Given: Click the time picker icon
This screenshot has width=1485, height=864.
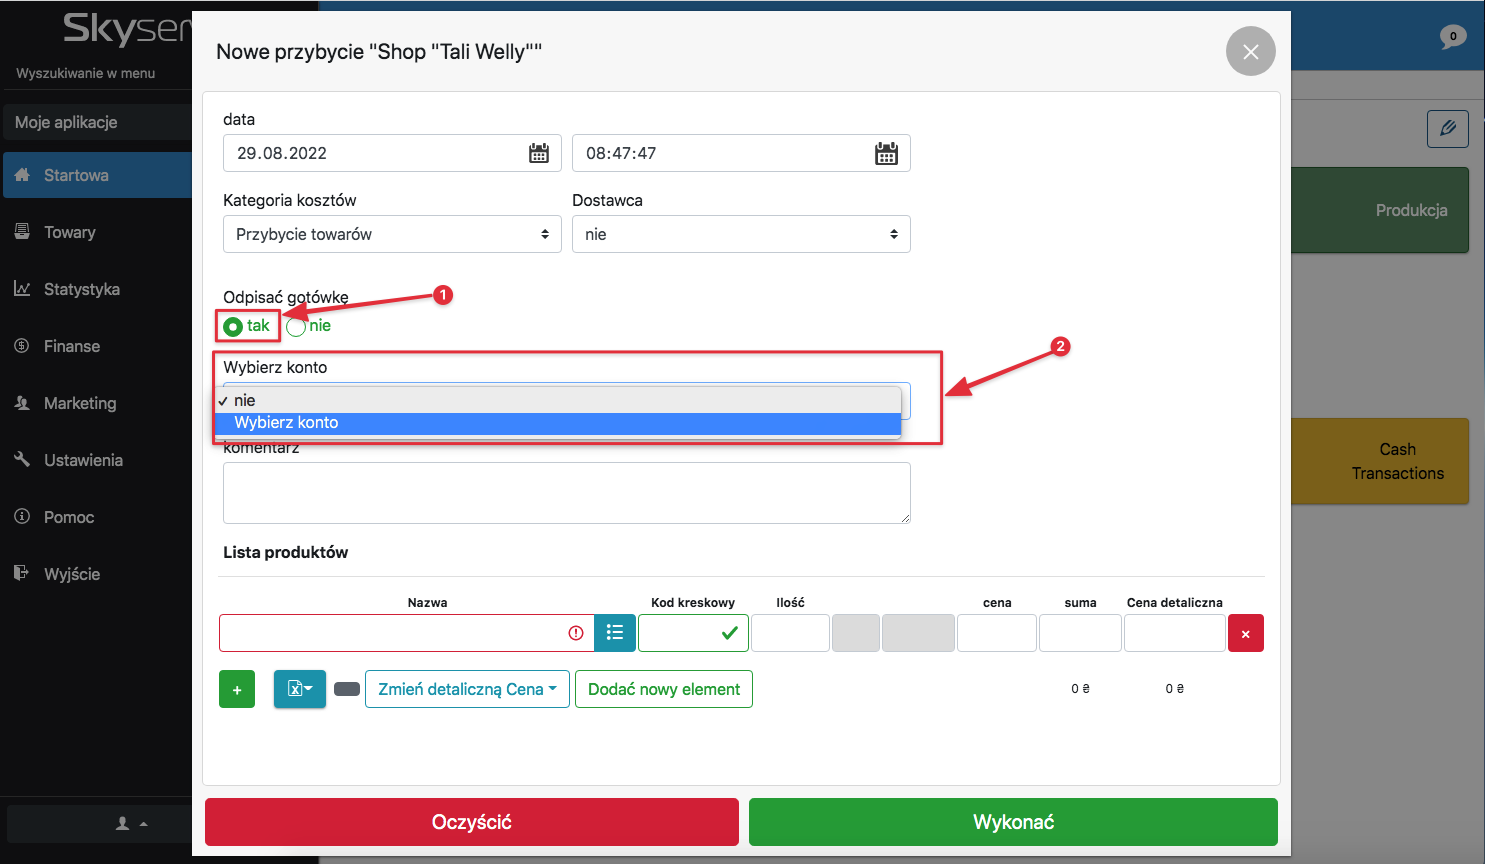Looking at the screenshot, I should point(886,153).
